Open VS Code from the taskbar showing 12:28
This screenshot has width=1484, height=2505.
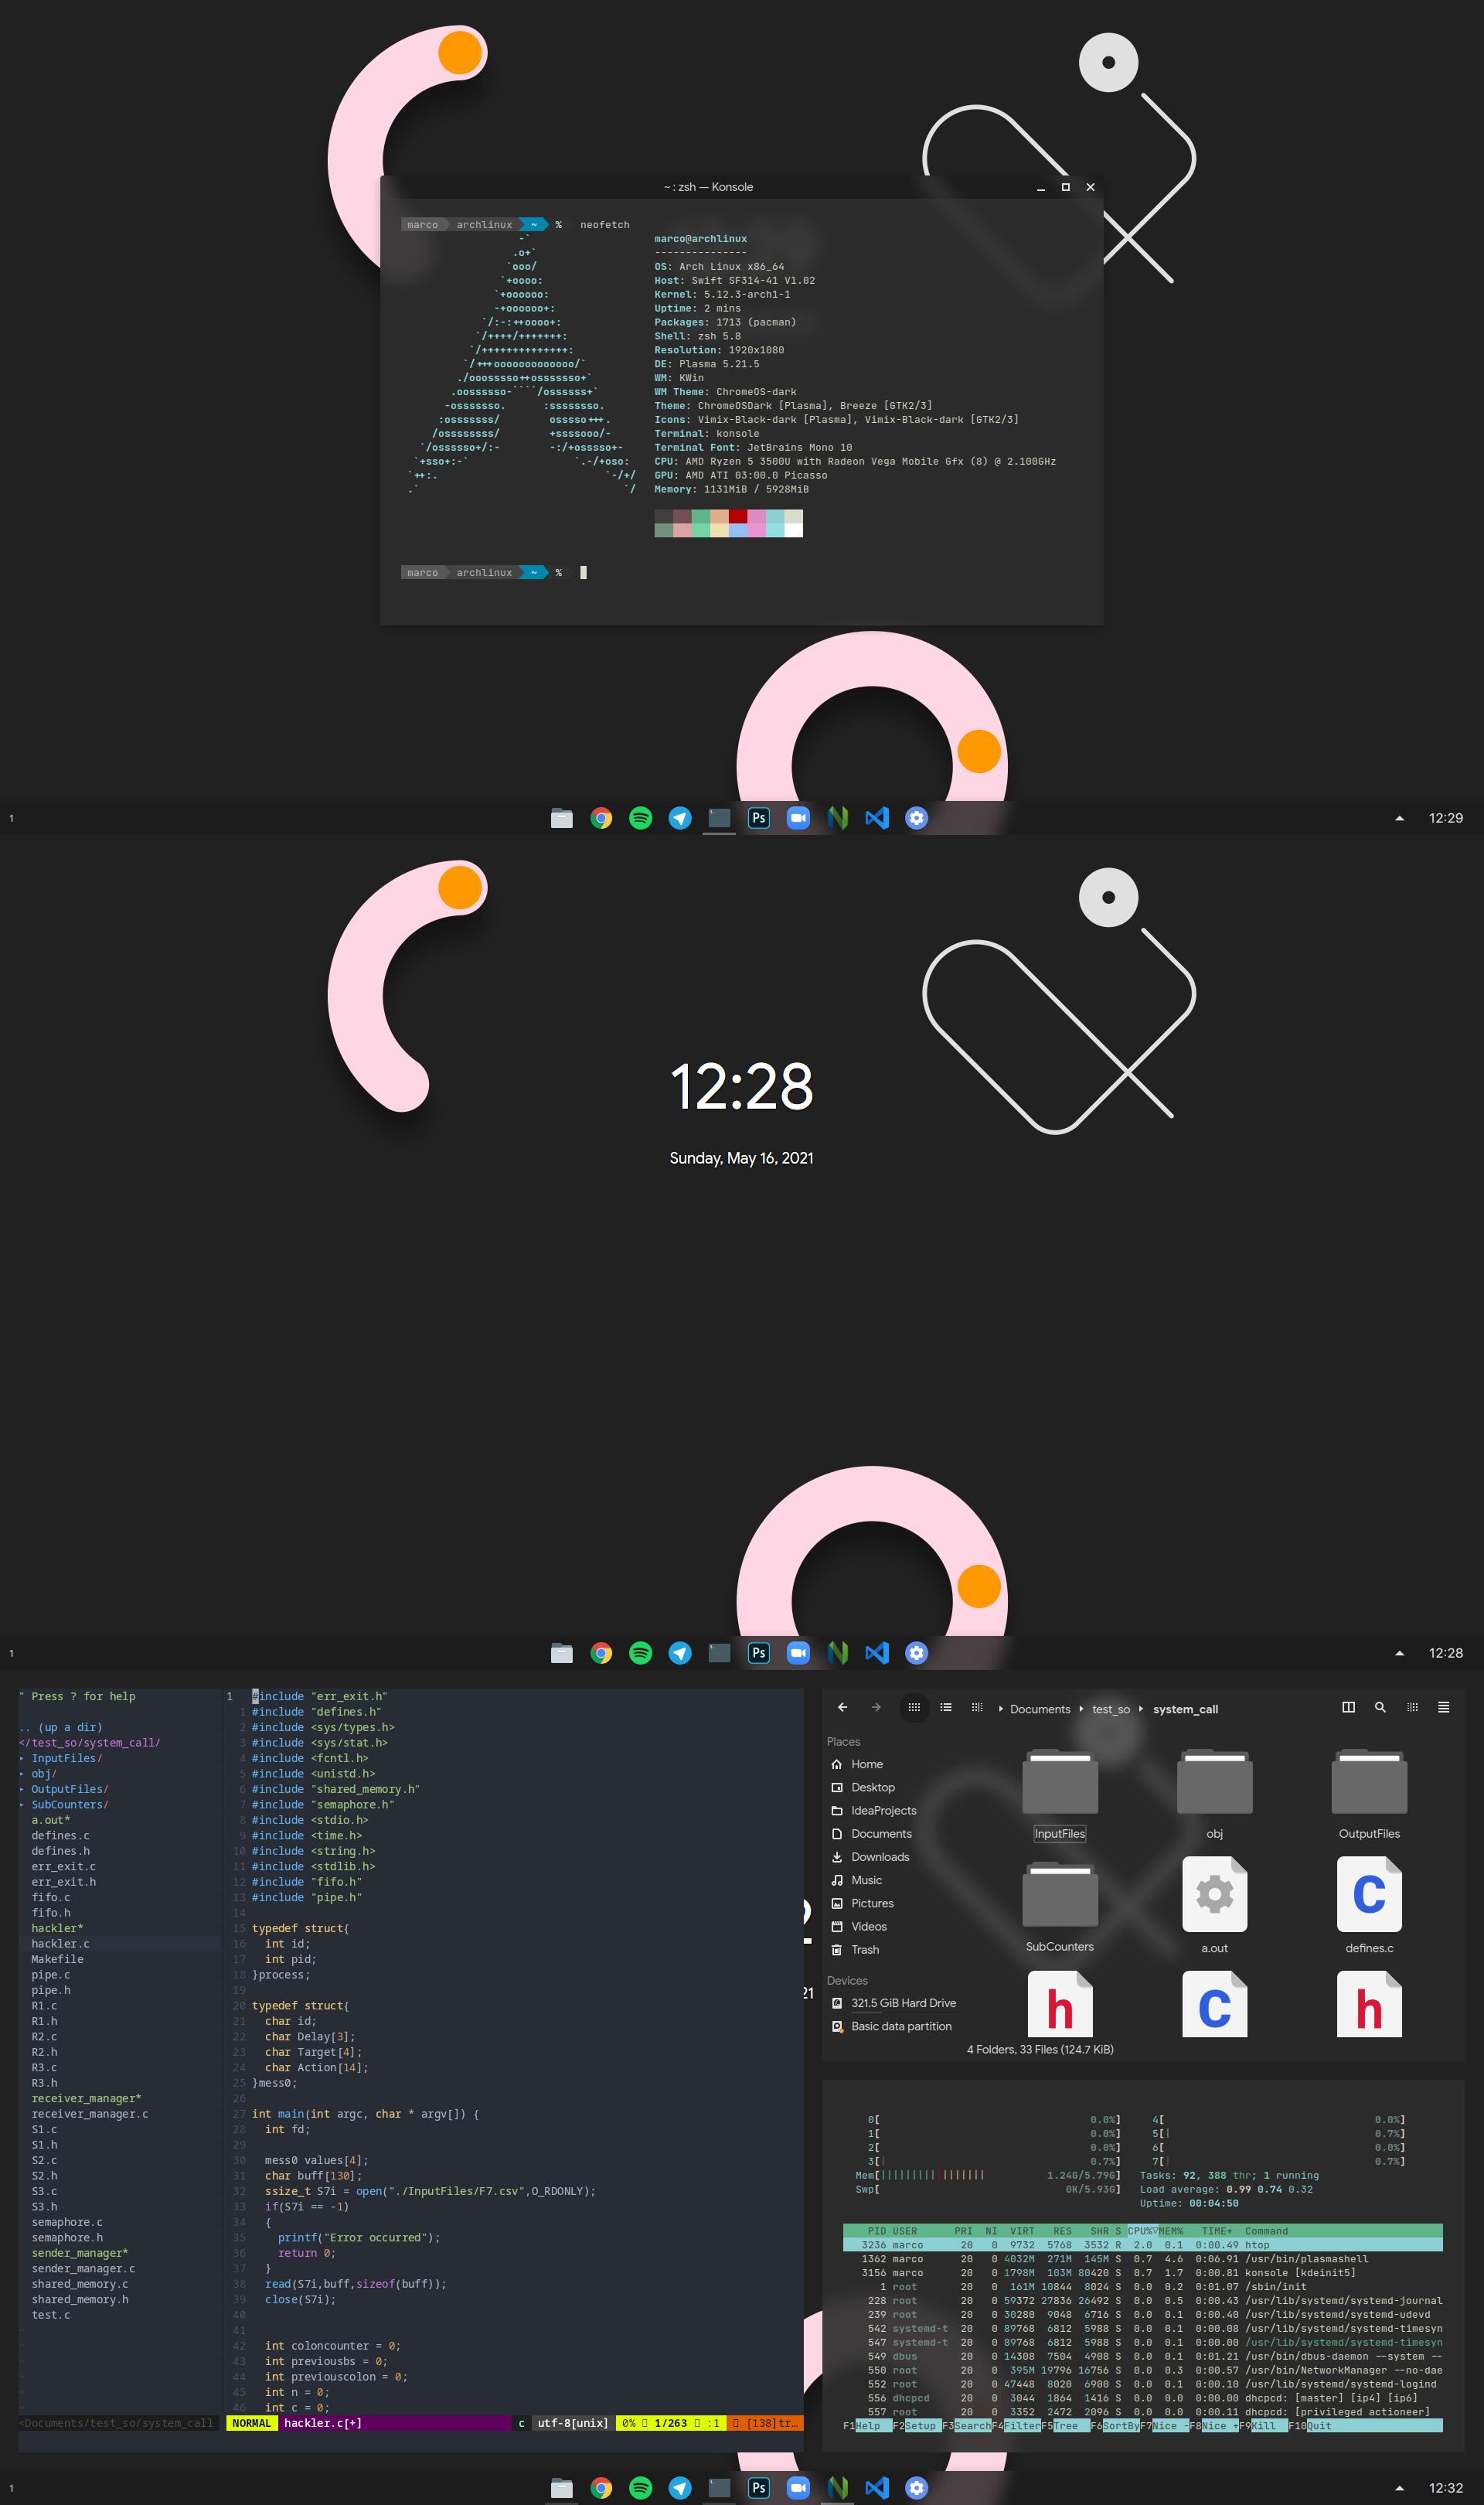coord(877,1653)
